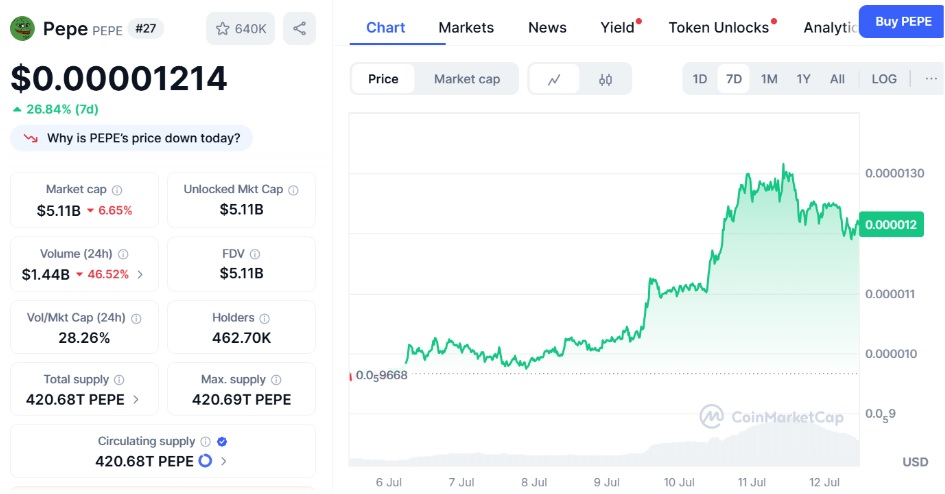Click the Buy PEPE button
The height and width of the screenshot is (494, 945).
[x=903, y=22]
